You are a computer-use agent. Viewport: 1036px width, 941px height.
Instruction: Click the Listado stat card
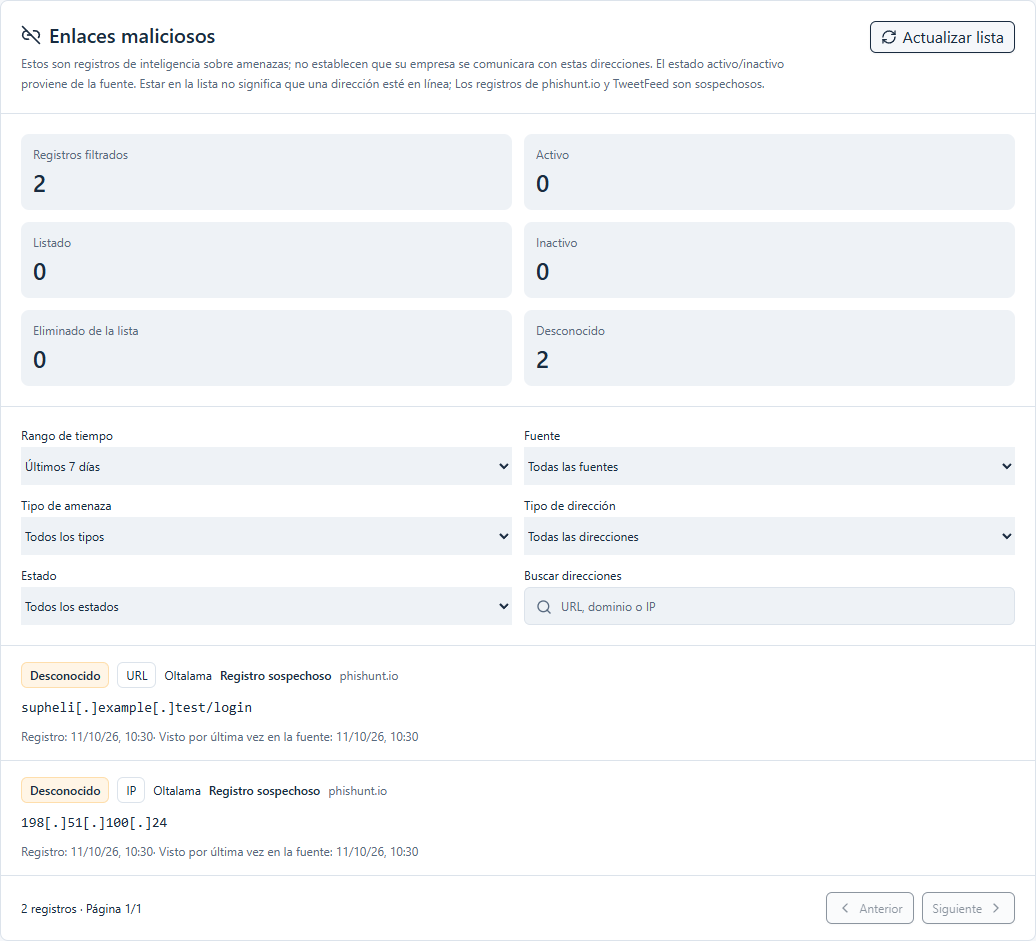[x=266, y=260]
